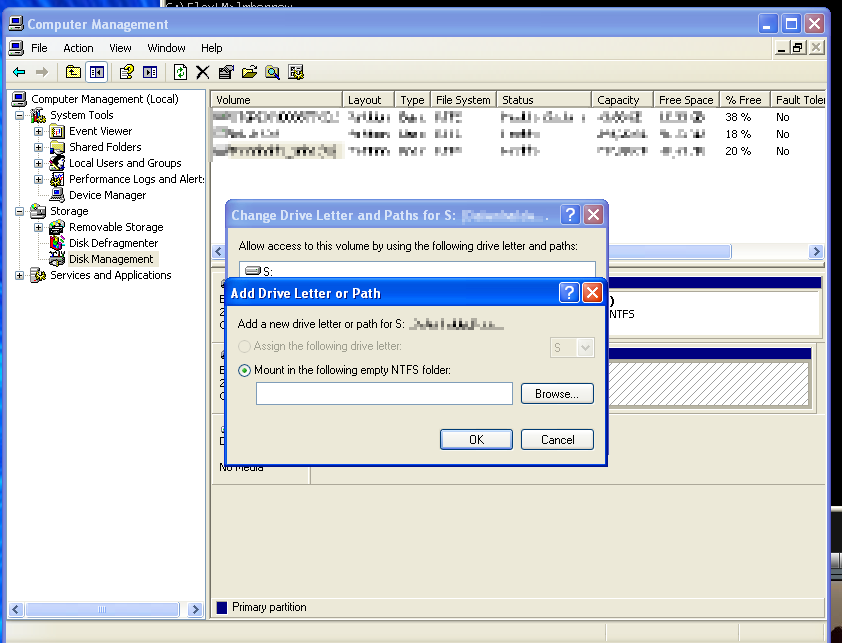
Task: Select Computer Management (Local) root node
Action: (105, 99)
